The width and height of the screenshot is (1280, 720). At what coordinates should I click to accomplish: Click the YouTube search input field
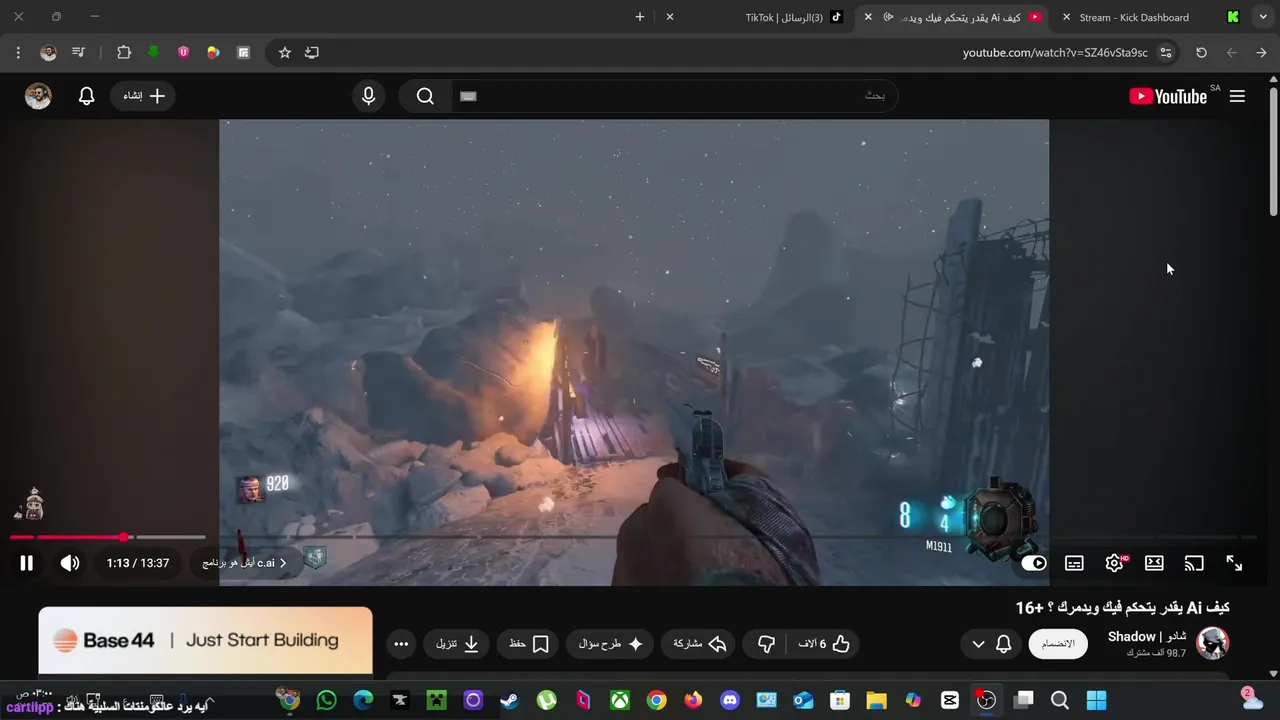pyautogui.click(x=675, y=96)
